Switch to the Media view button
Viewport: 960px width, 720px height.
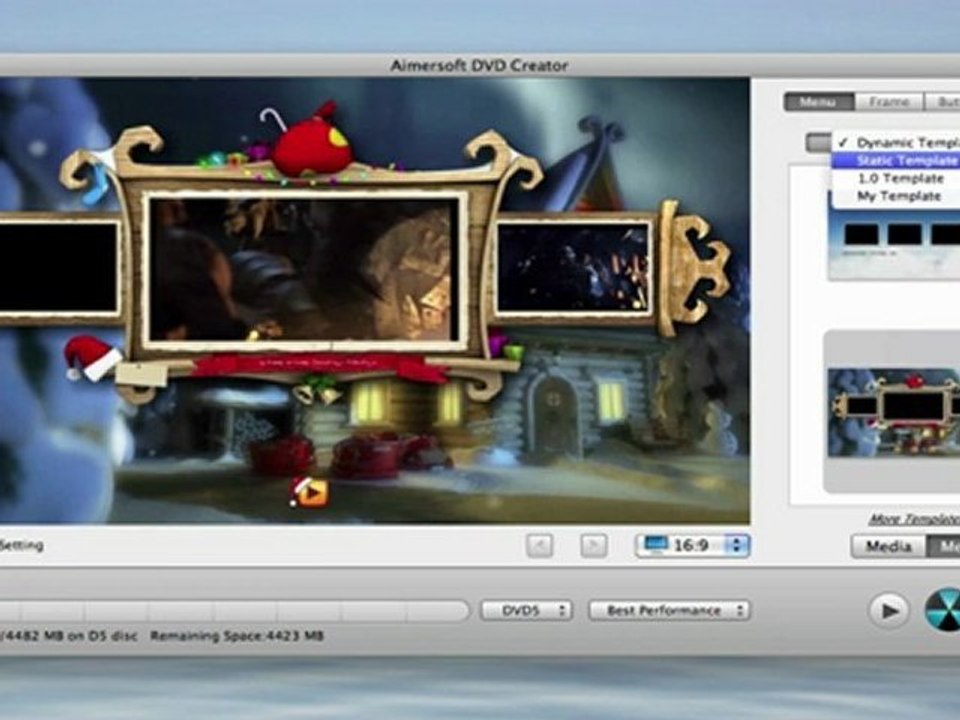[x=888, y=546]
